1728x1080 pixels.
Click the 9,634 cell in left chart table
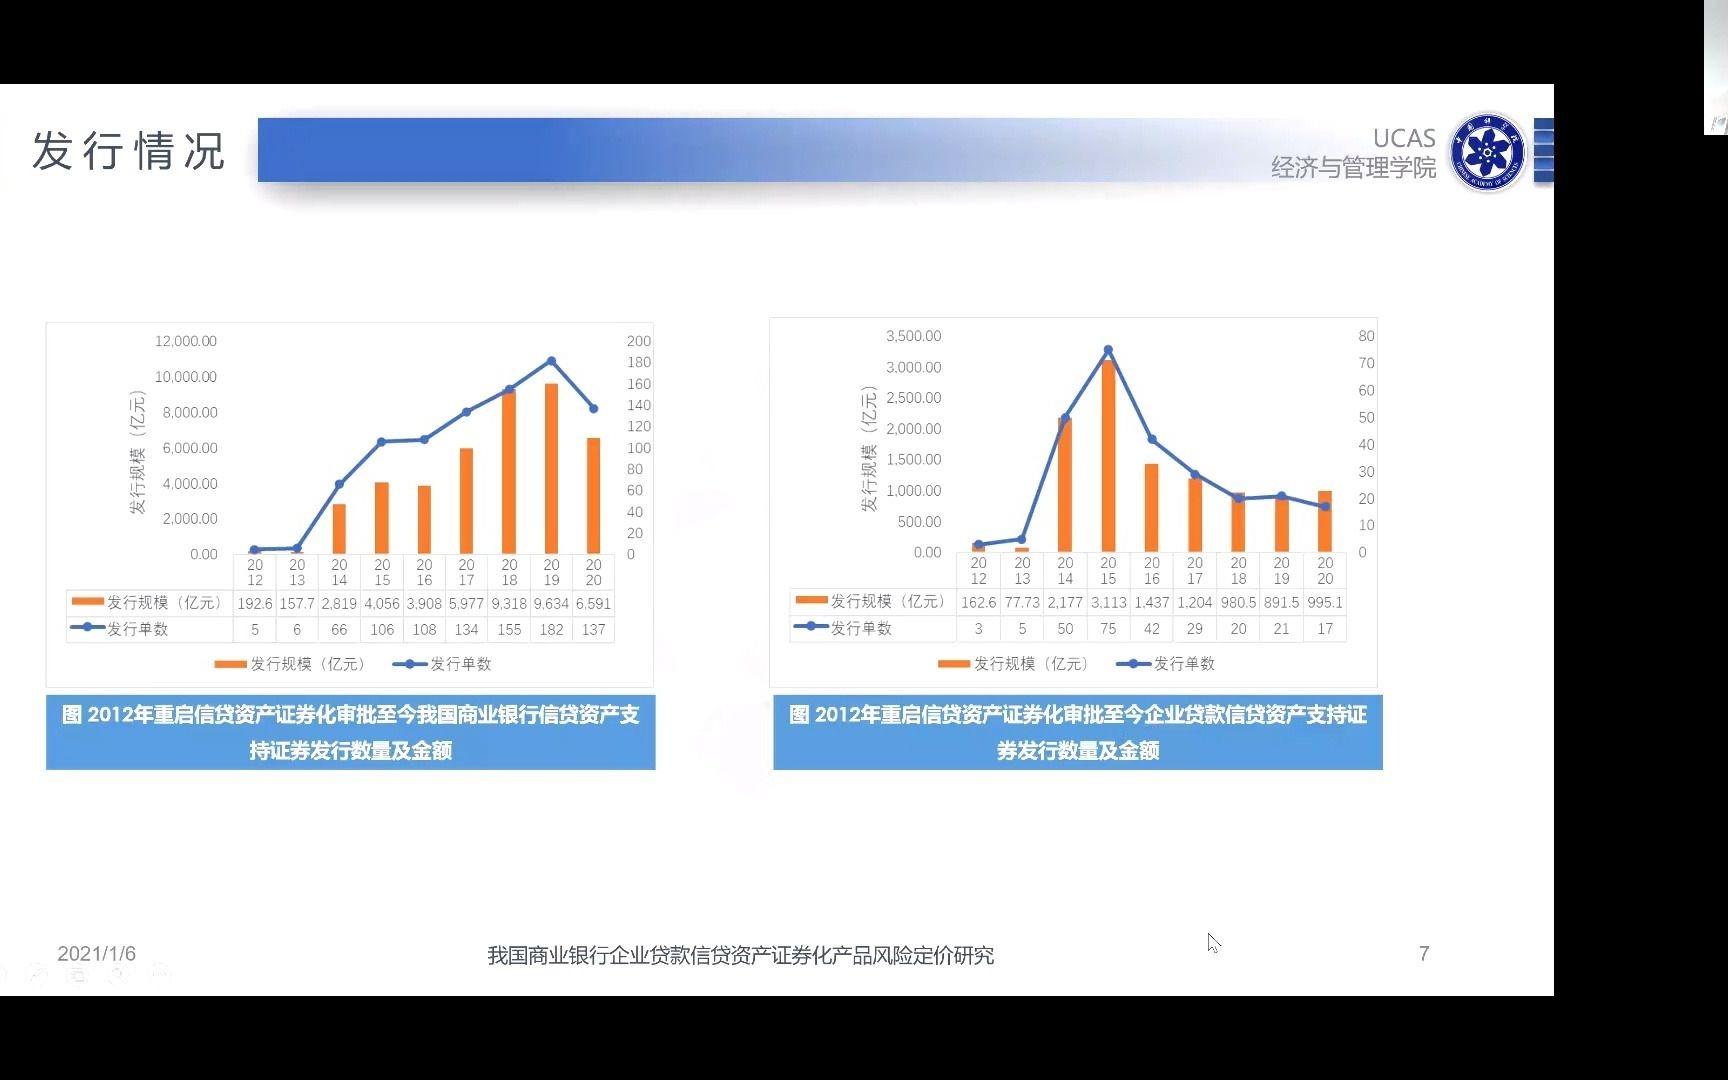pos(551,603)
